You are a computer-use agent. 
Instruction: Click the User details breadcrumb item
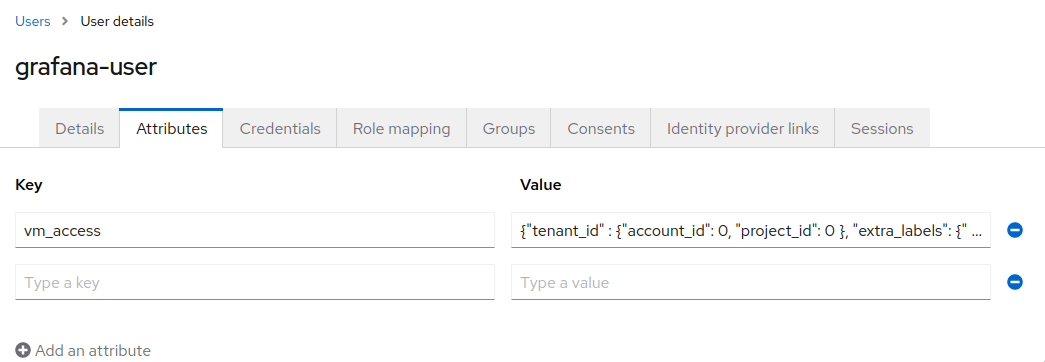pos(117,21)
